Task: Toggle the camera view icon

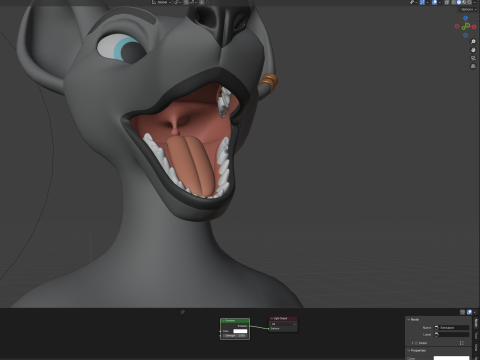Action: pos(473,58)
